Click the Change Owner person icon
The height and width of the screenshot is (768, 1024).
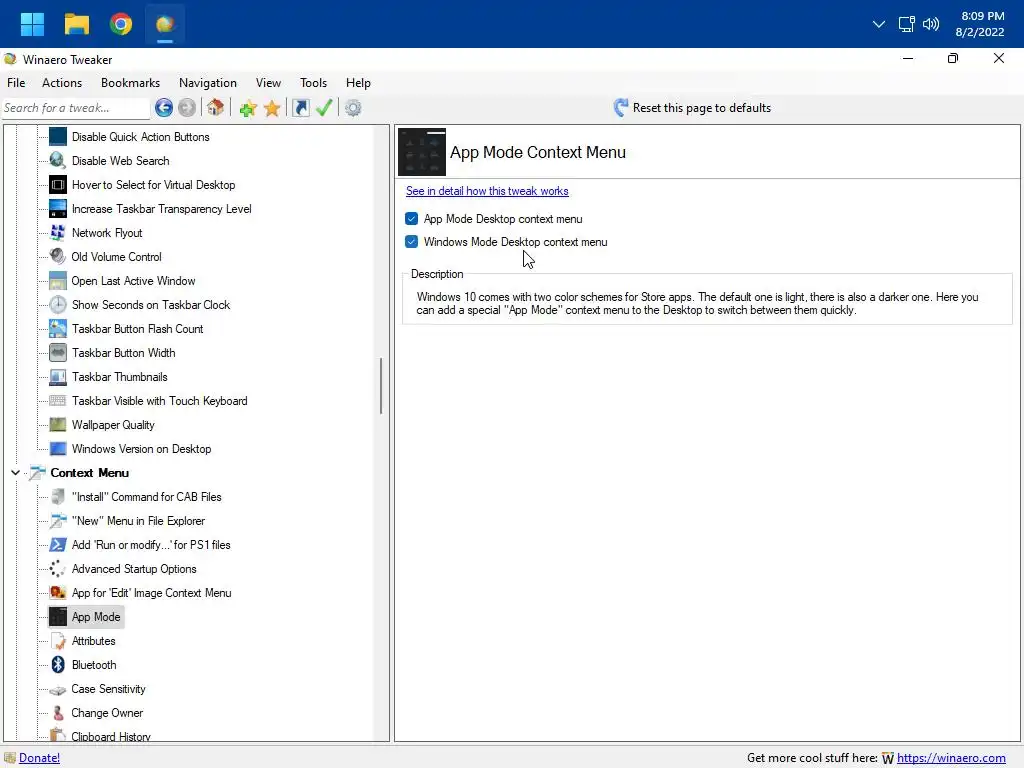click(x=57, y=713)
